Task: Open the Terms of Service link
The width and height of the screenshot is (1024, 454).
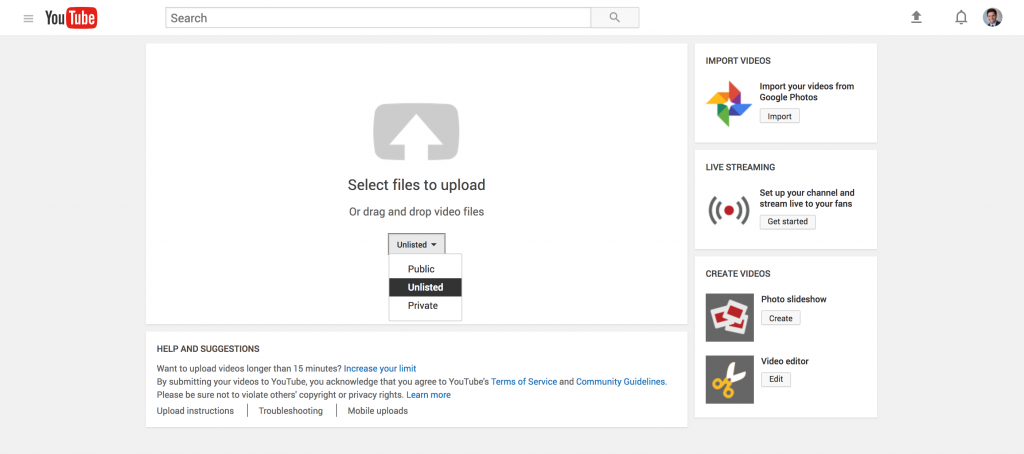Action: point(524,381)
